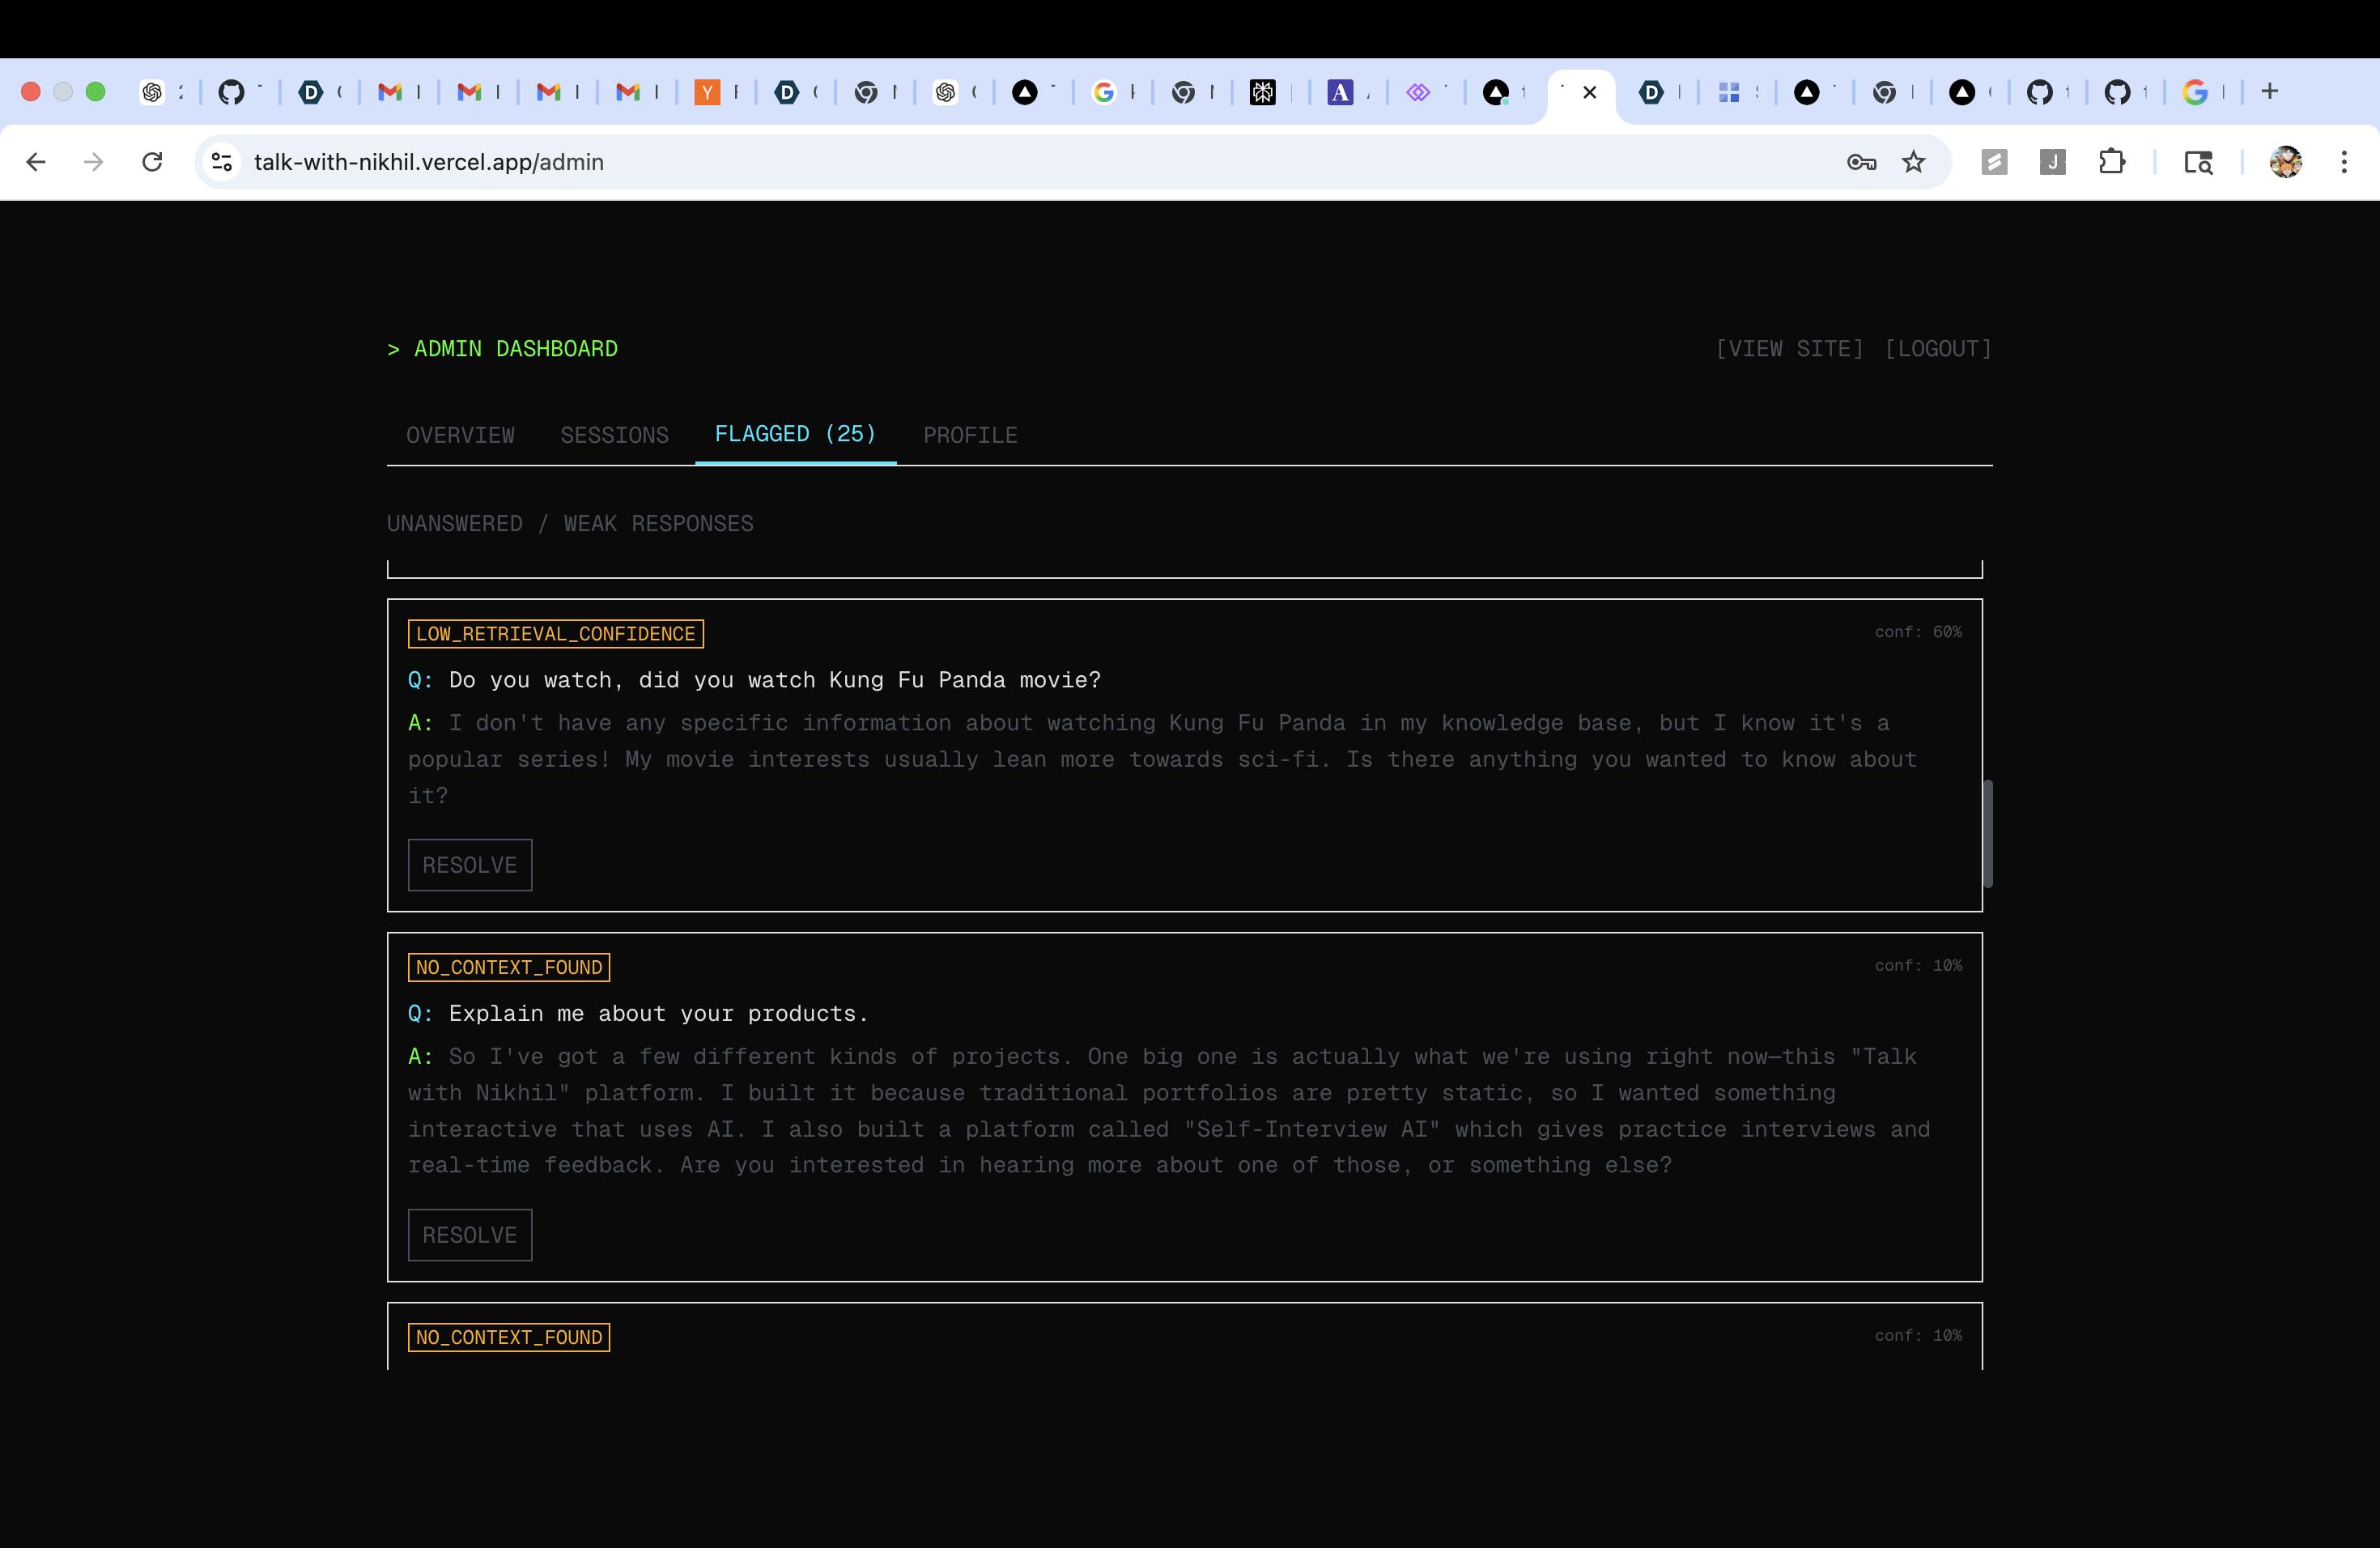Bookmark this page with star icon
The height and width of the screenshot is (1548, 2380).
click(1913, 162)
